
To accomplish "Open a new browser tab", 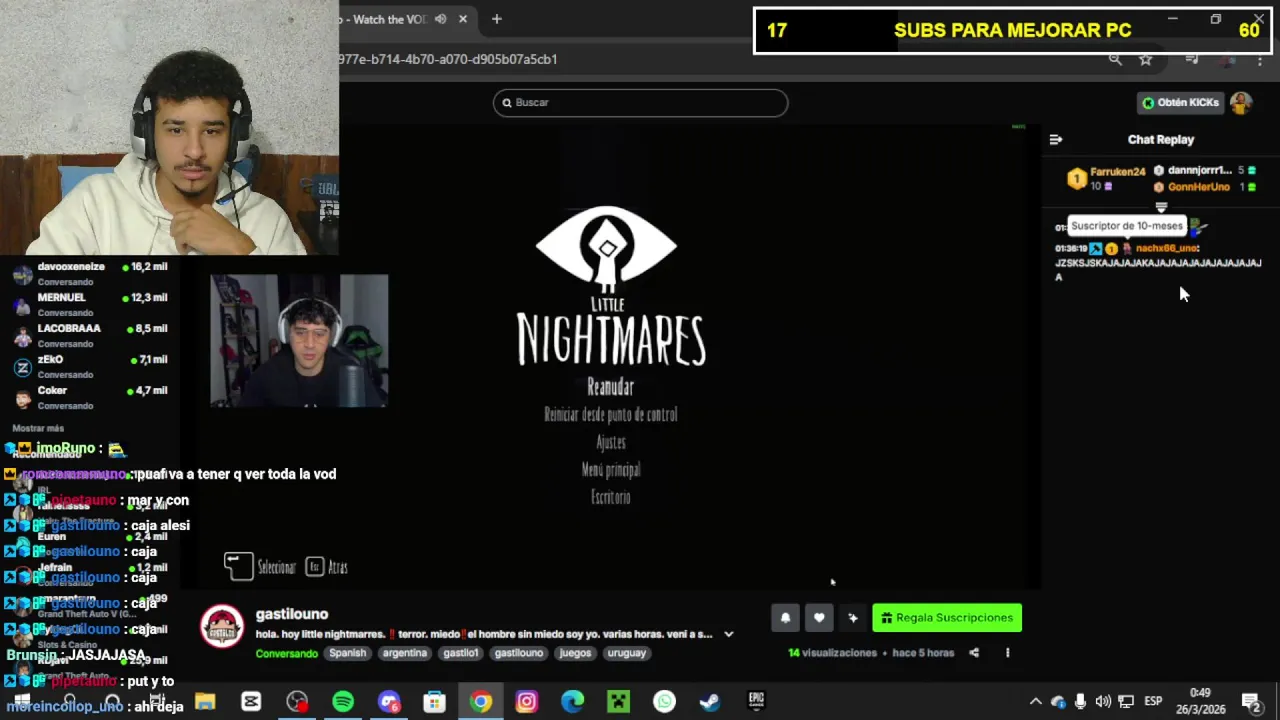I will 496,19.
